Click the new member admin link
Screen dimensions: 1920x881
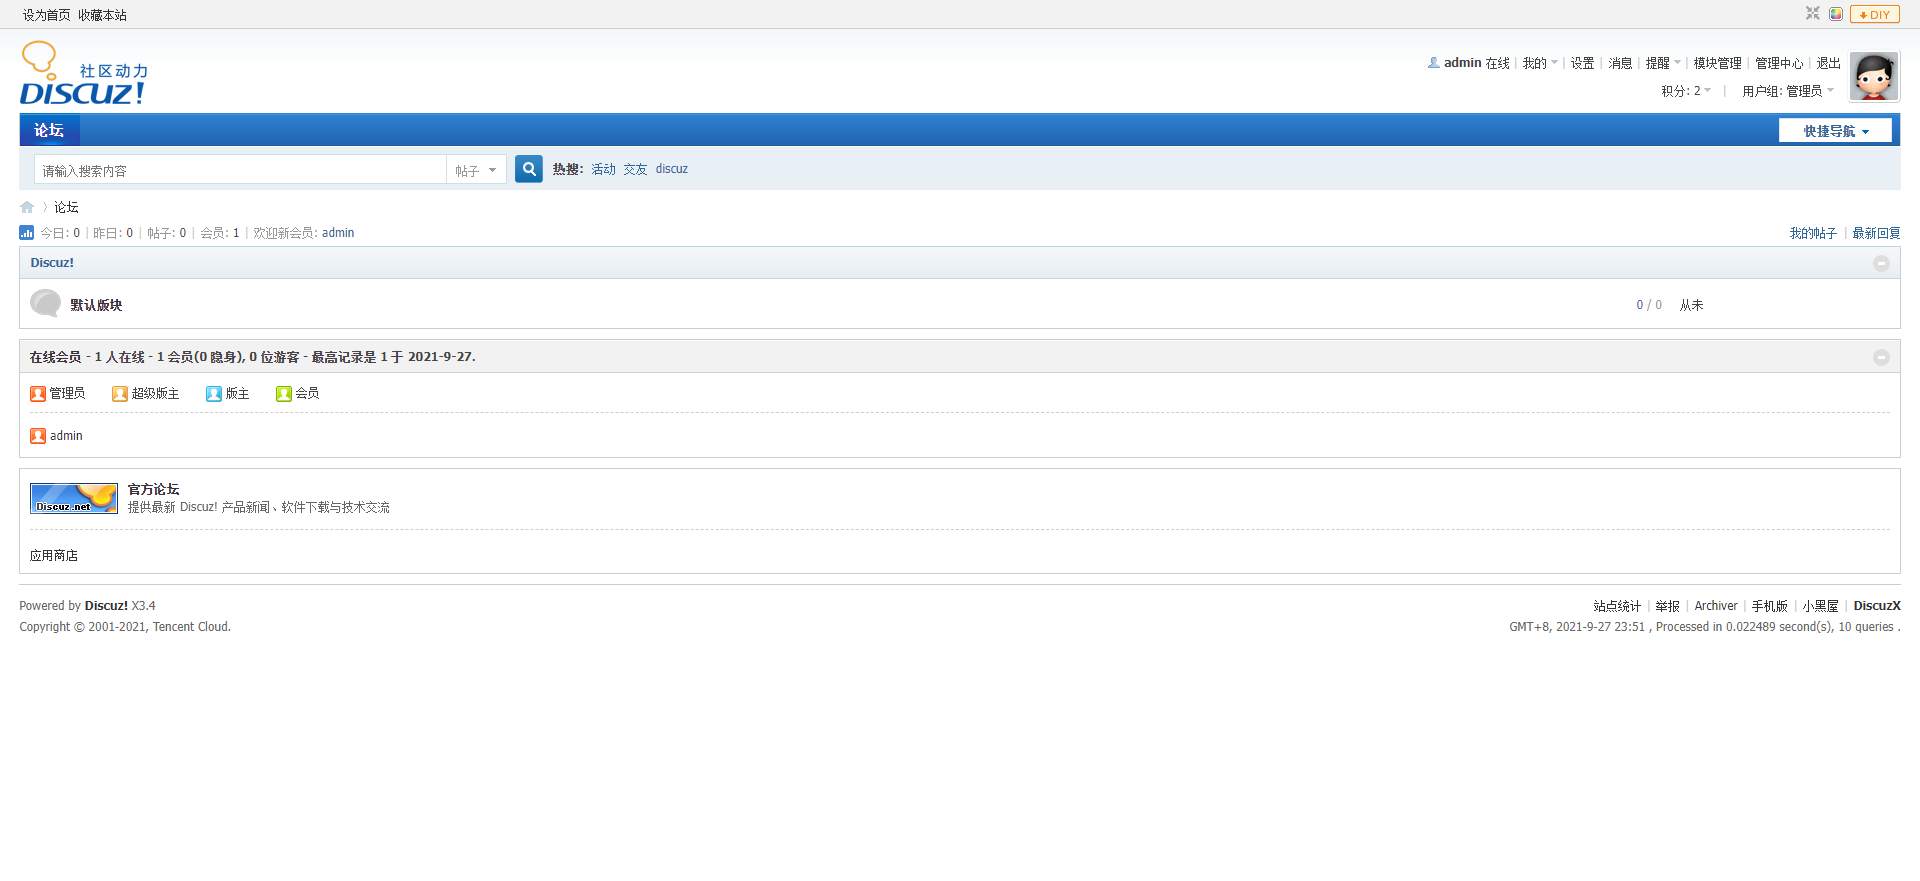338,233
